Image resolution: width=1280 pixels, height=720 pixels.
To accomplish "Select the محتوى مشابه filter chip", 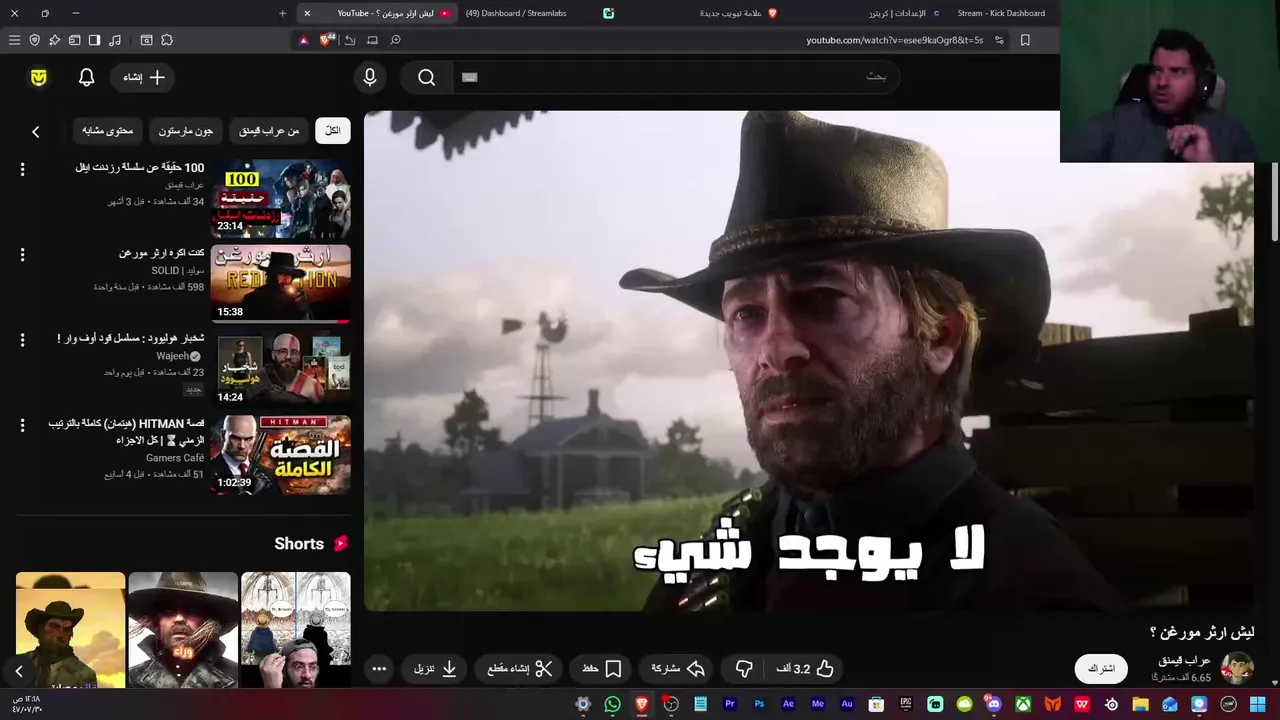I will point(107,131).
